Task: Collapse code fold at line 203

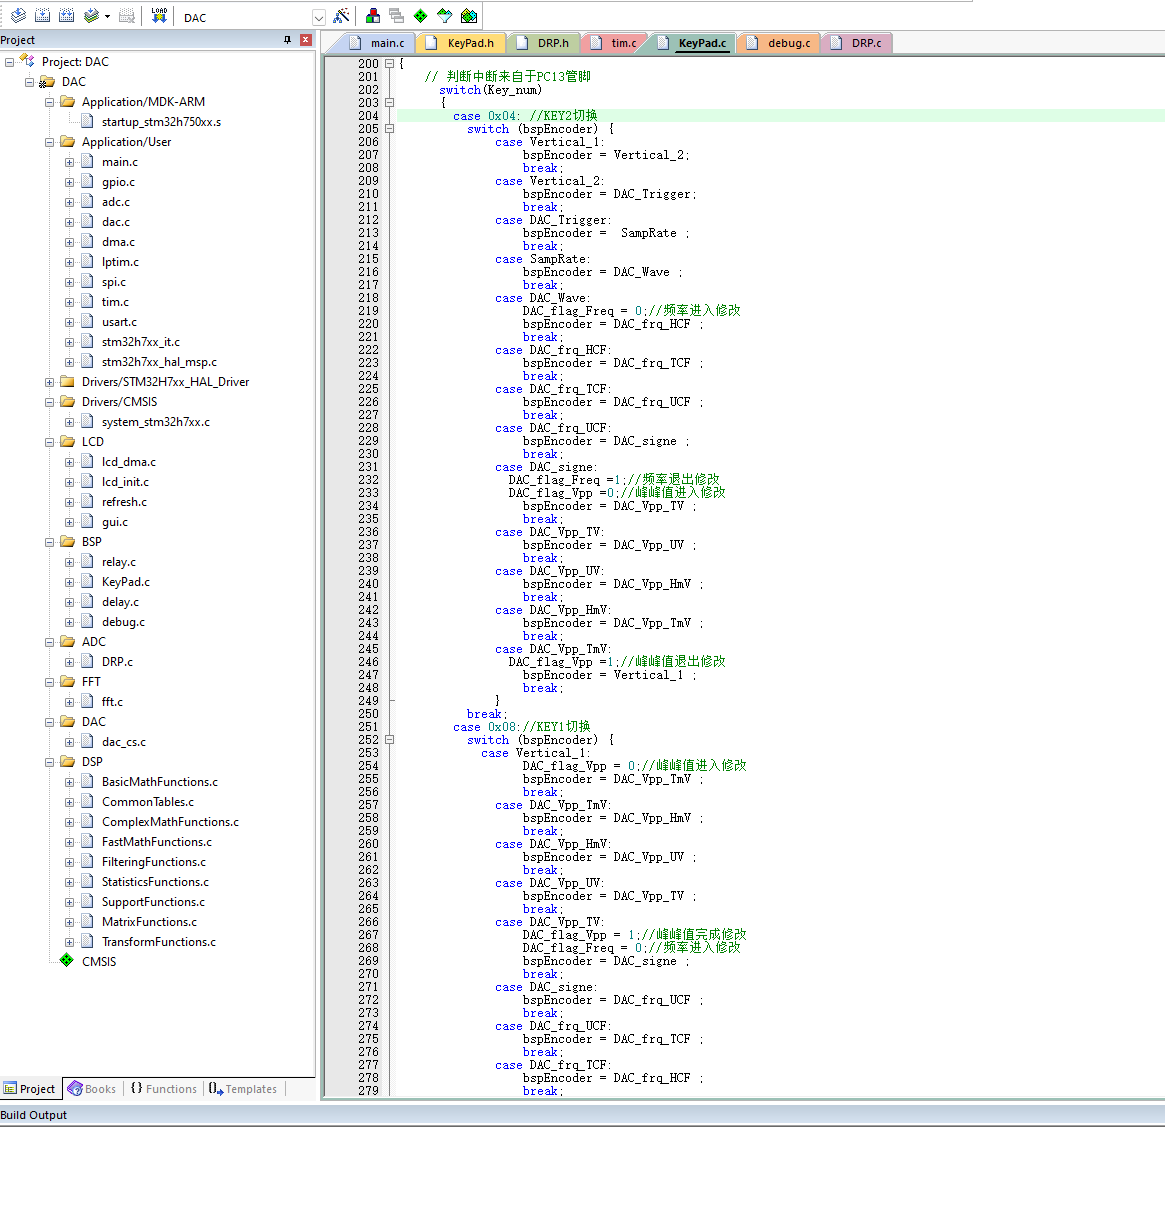Action: point(390,102)
